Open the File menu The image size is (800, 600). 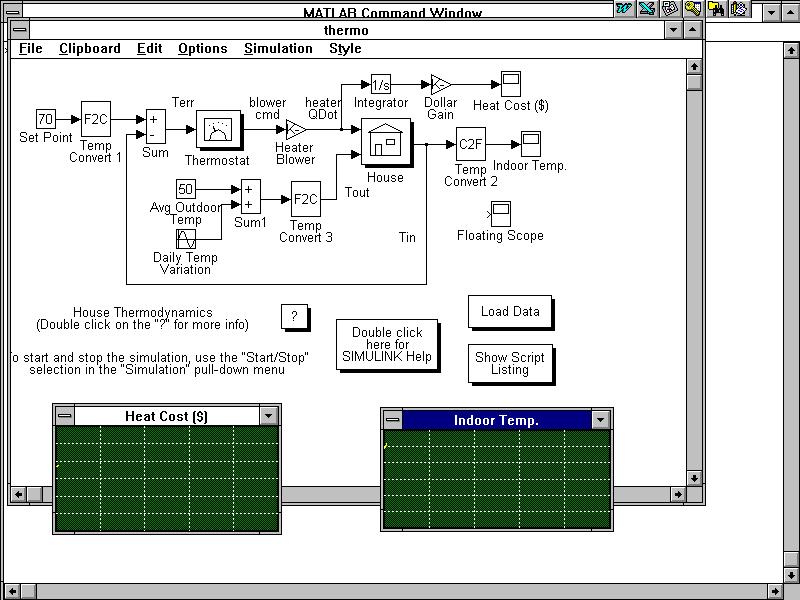(31, 48)
